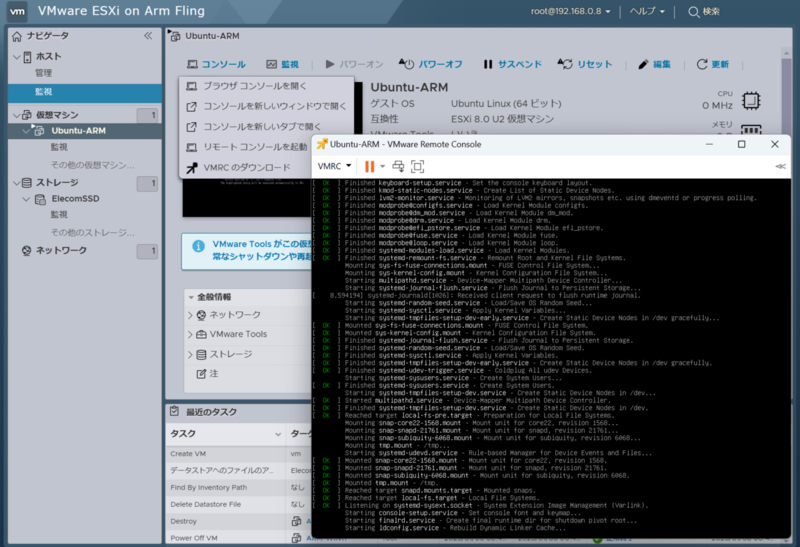
Task: Collapse the Ubuntu-ARM tree node
Action: (x=26, y=131)
